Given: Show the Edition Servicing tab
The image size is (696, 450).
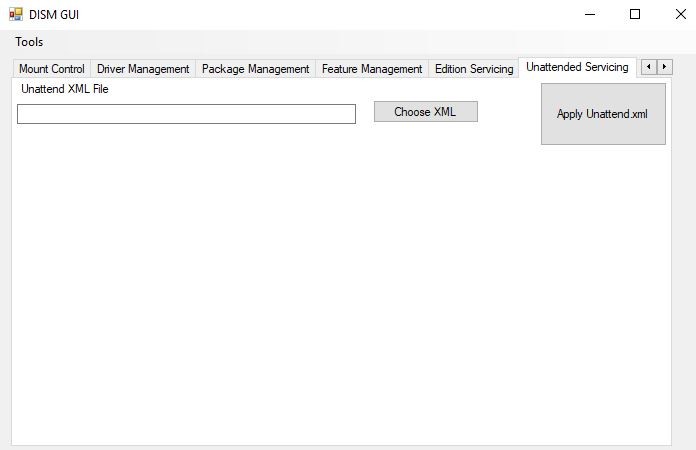Looking at the screenshot, I should tap(474, 69).
